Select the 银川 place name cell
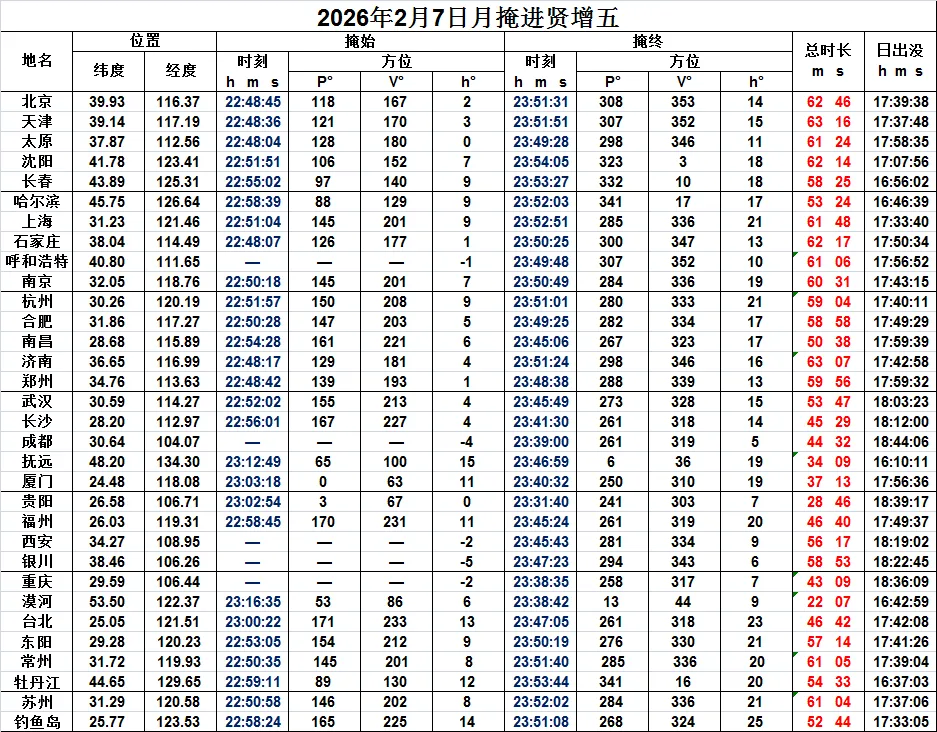This screenshot has width=937, height=732. tap(36, 562)
